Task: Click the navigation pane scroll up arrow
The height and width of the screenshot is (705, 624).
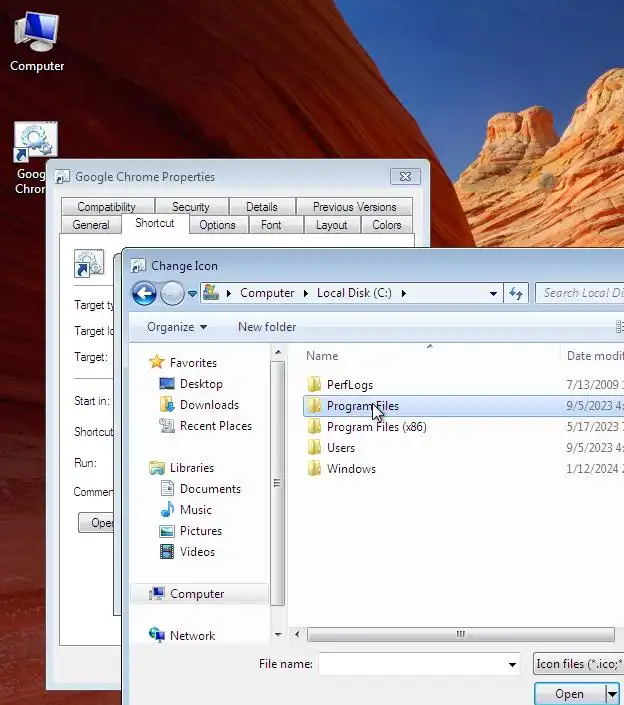Action: tap(278, 352)
